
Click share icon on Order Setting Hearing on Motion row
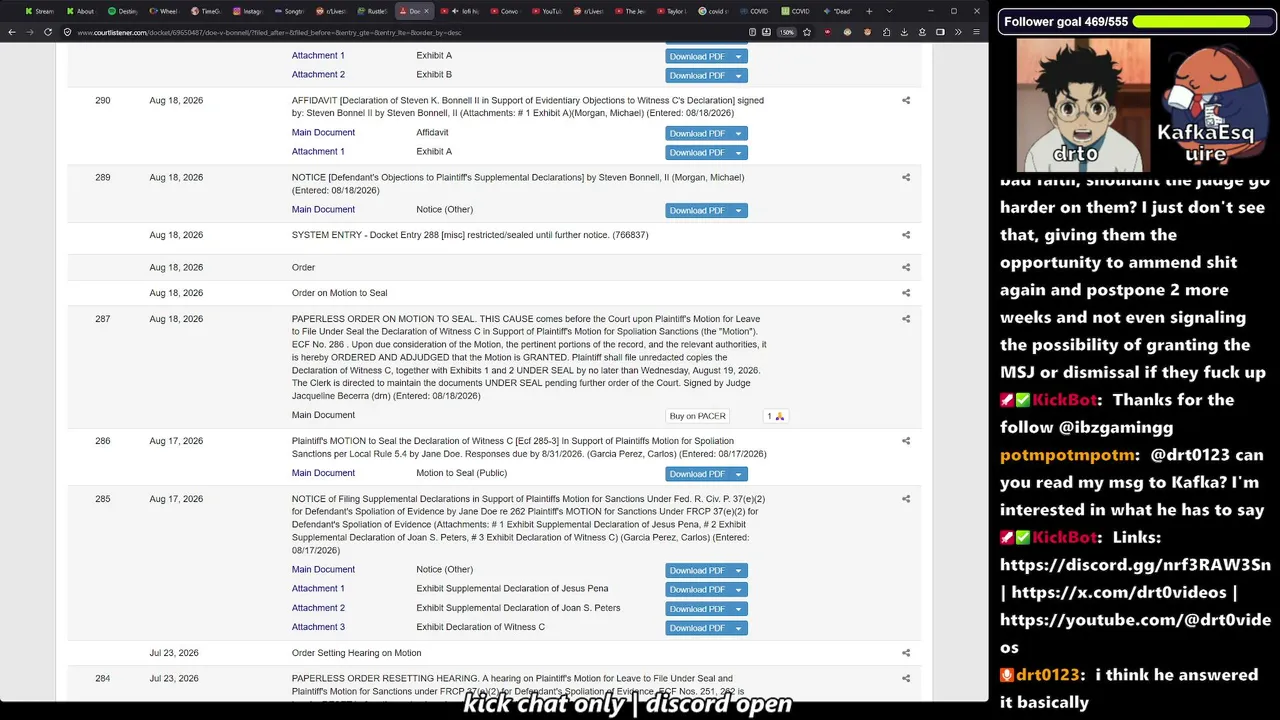tap(906, 653)
